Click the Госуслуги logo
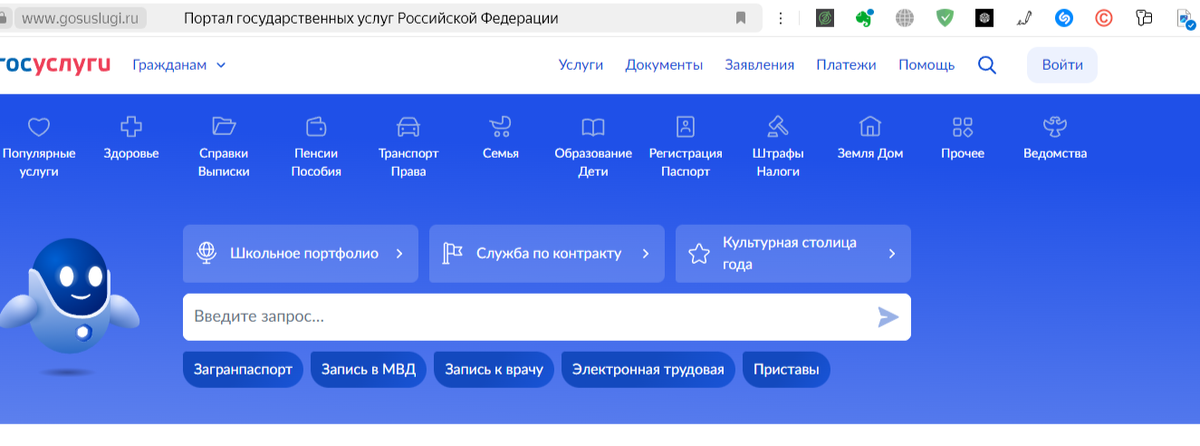 pyautogui.click(x=55, y=65)
